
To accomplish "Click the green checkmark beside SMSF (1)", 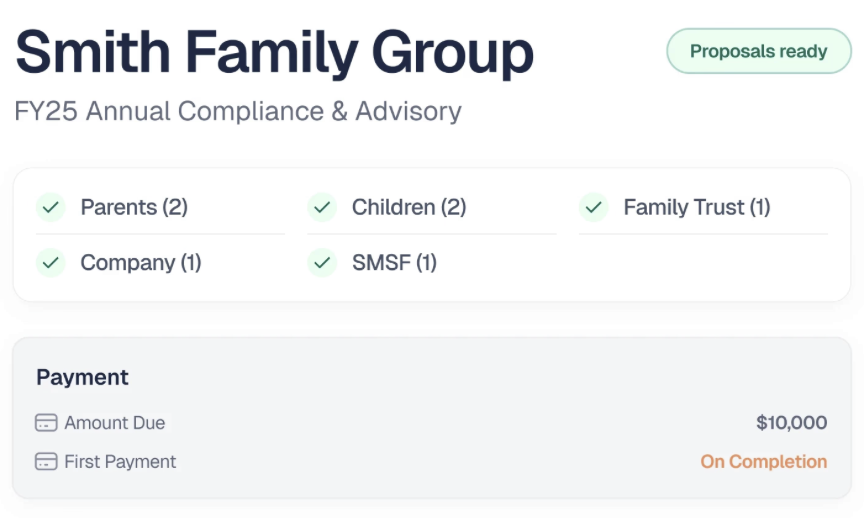I will (x=322, y=263).
